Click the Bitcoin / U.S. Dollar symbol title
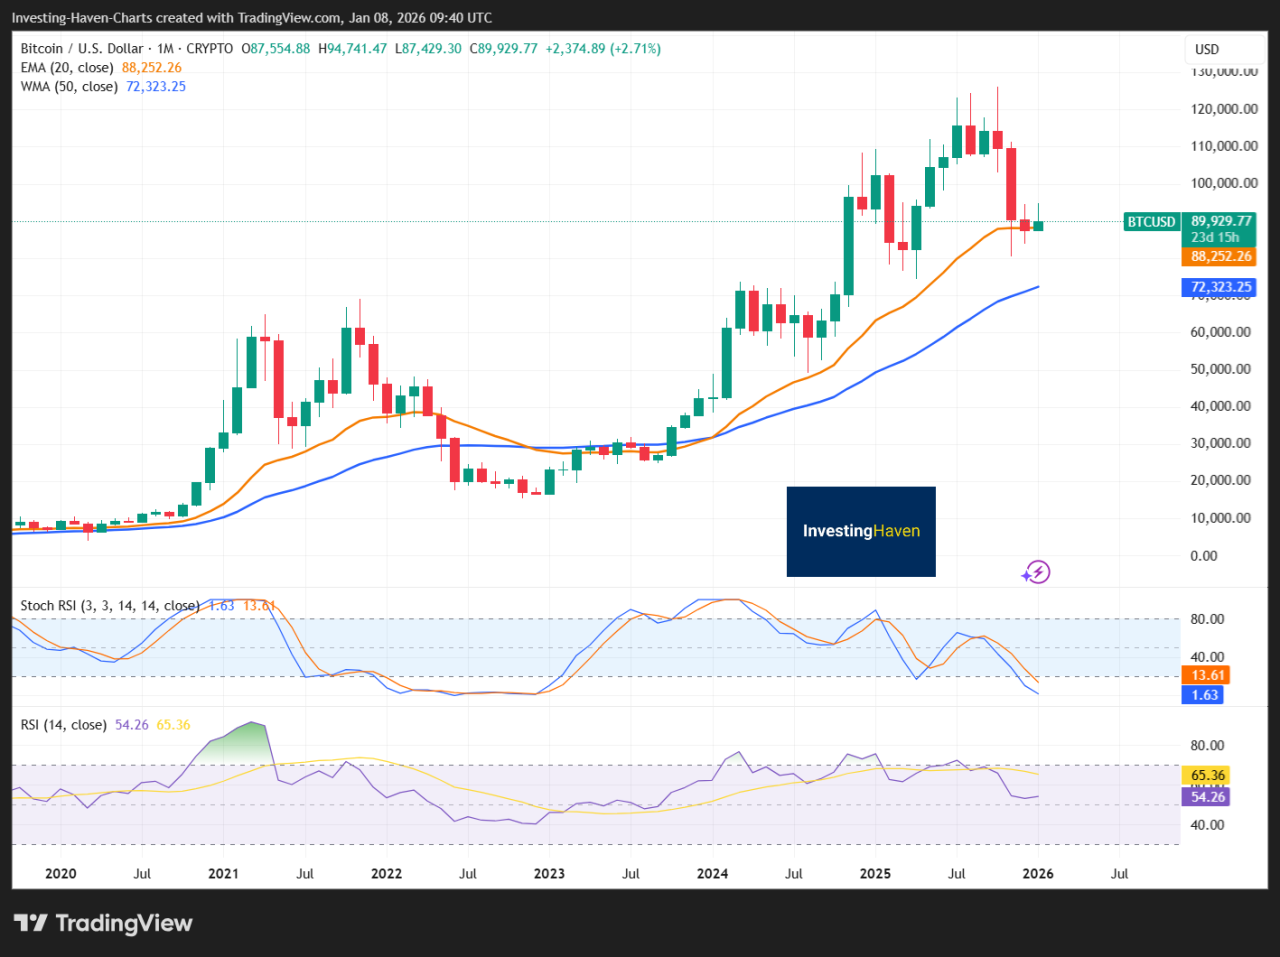1280x957 pixels. 82,48
